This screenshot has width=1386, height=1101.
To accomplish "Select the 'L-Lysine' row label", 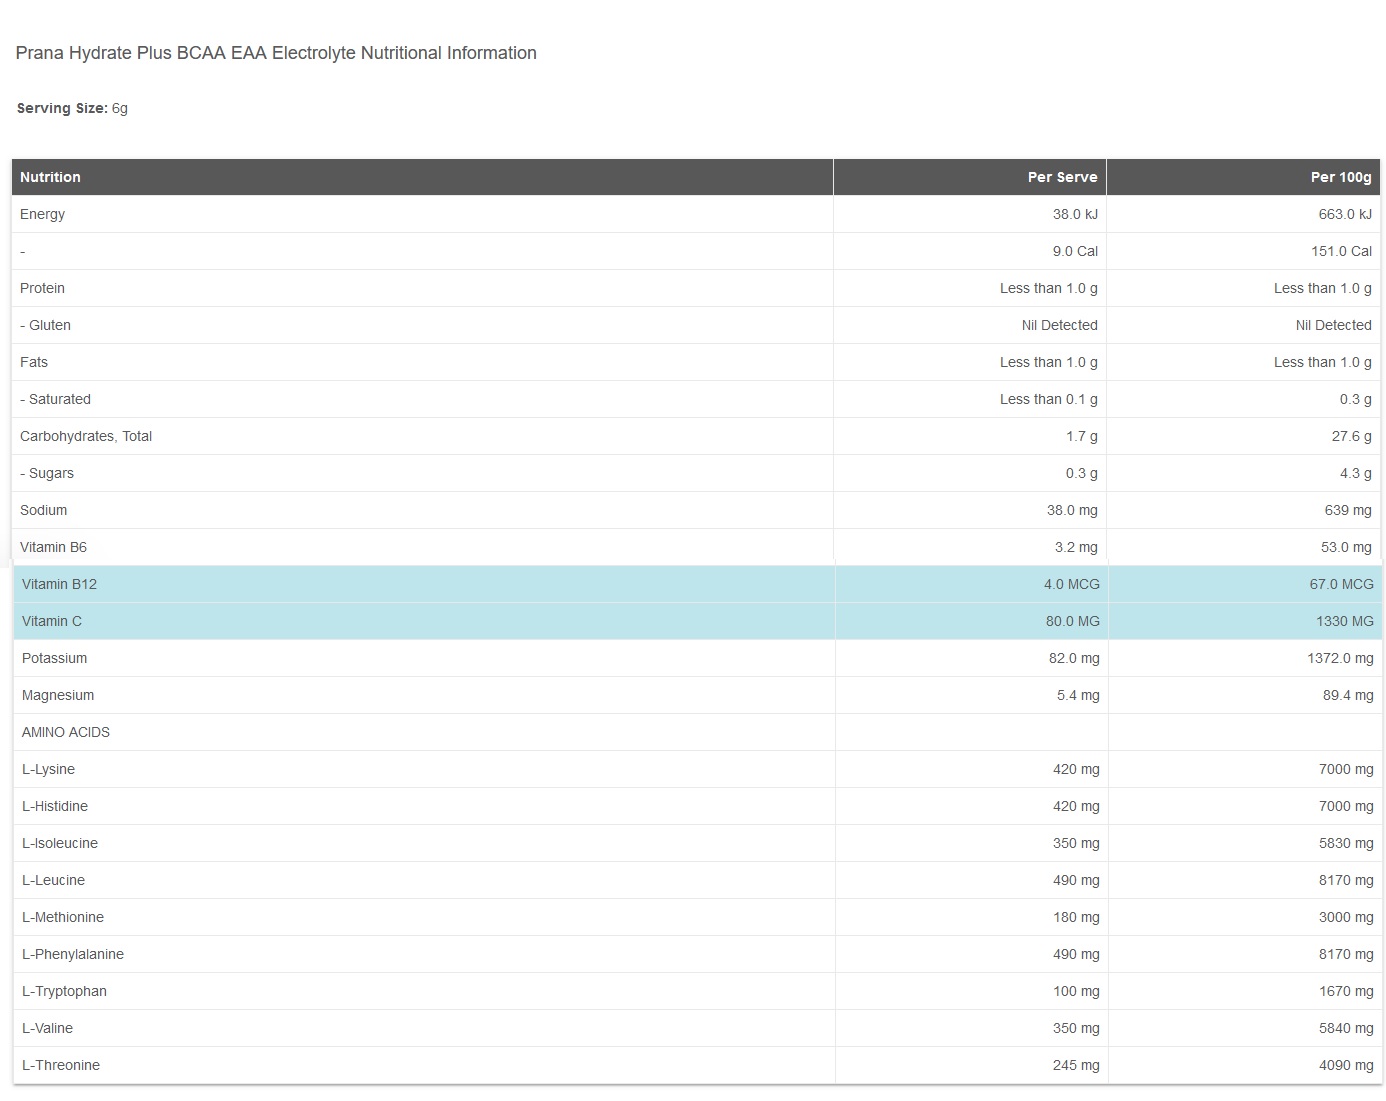I will point(48,769).
